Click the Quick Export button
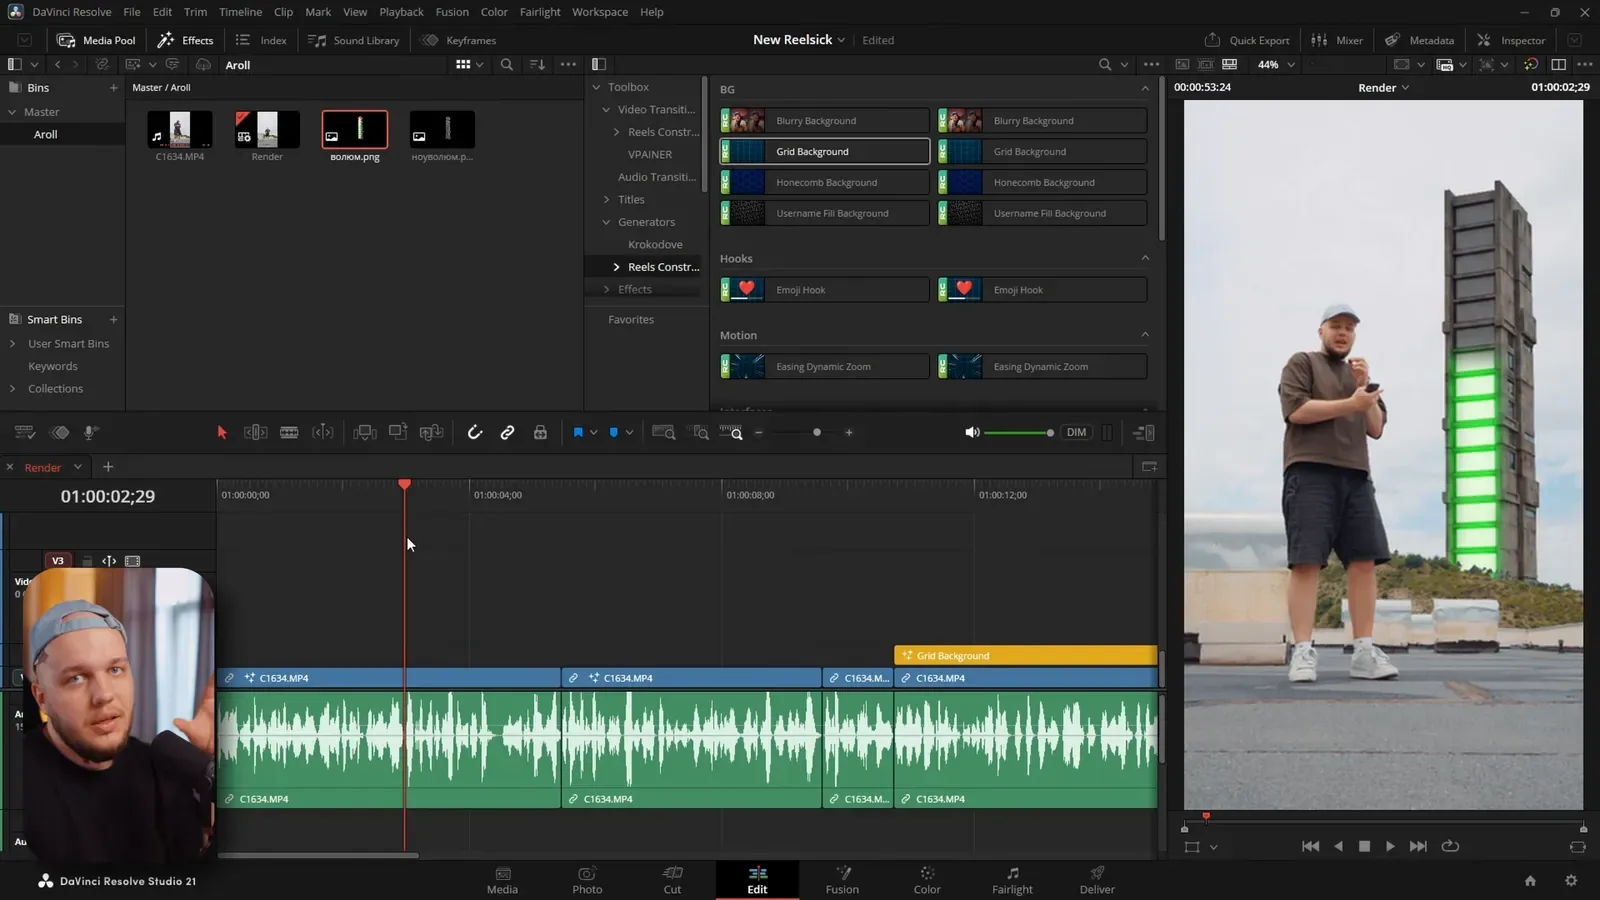The width and height of the screenshot is (1600, 900). pos(1247,40)
